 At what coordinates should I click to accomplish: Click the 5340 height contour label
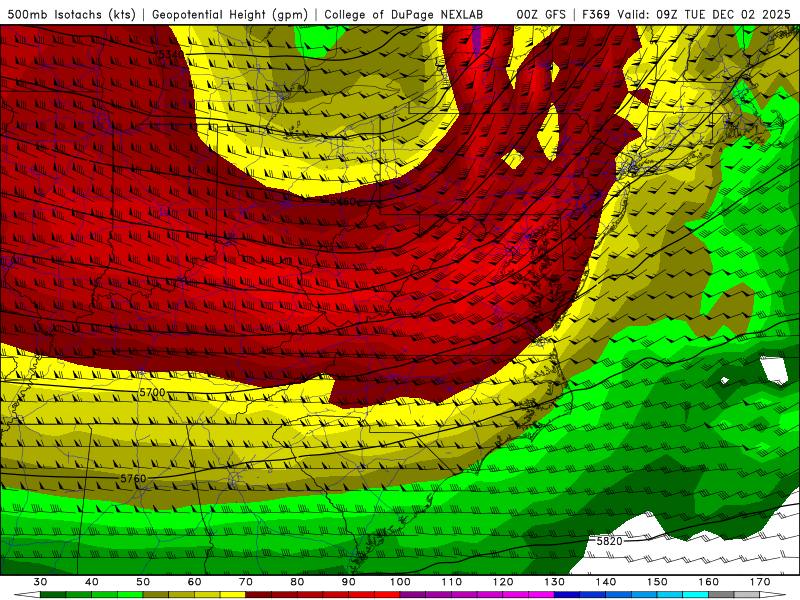[x=171, y=54]
